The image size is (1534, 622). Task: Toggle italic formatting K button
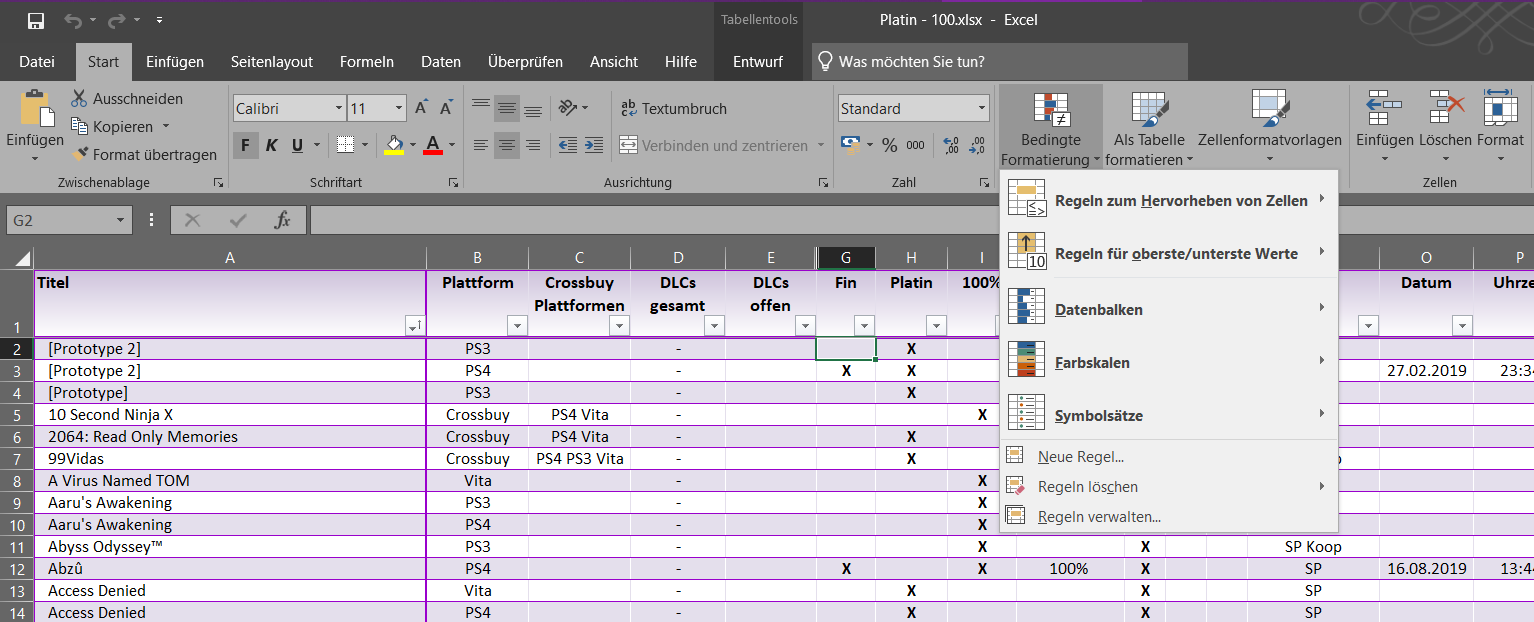coord(271,145)
